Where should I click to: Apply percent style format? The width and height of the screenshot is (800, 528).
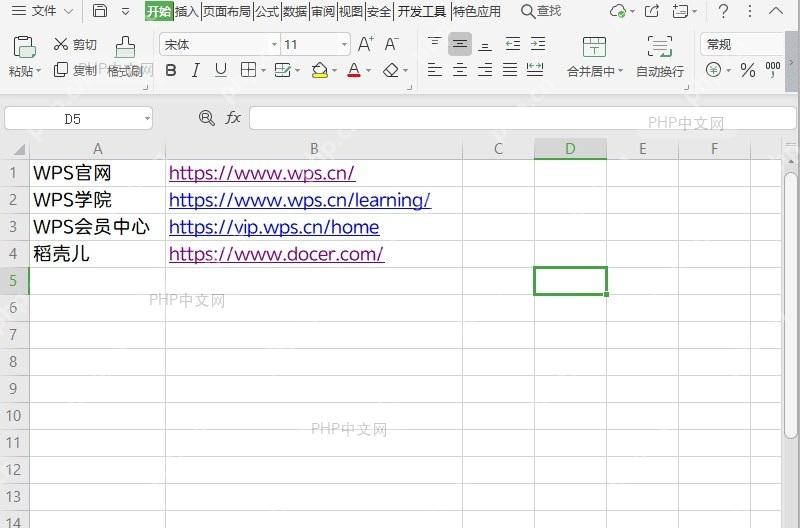[x=747, y=70]
